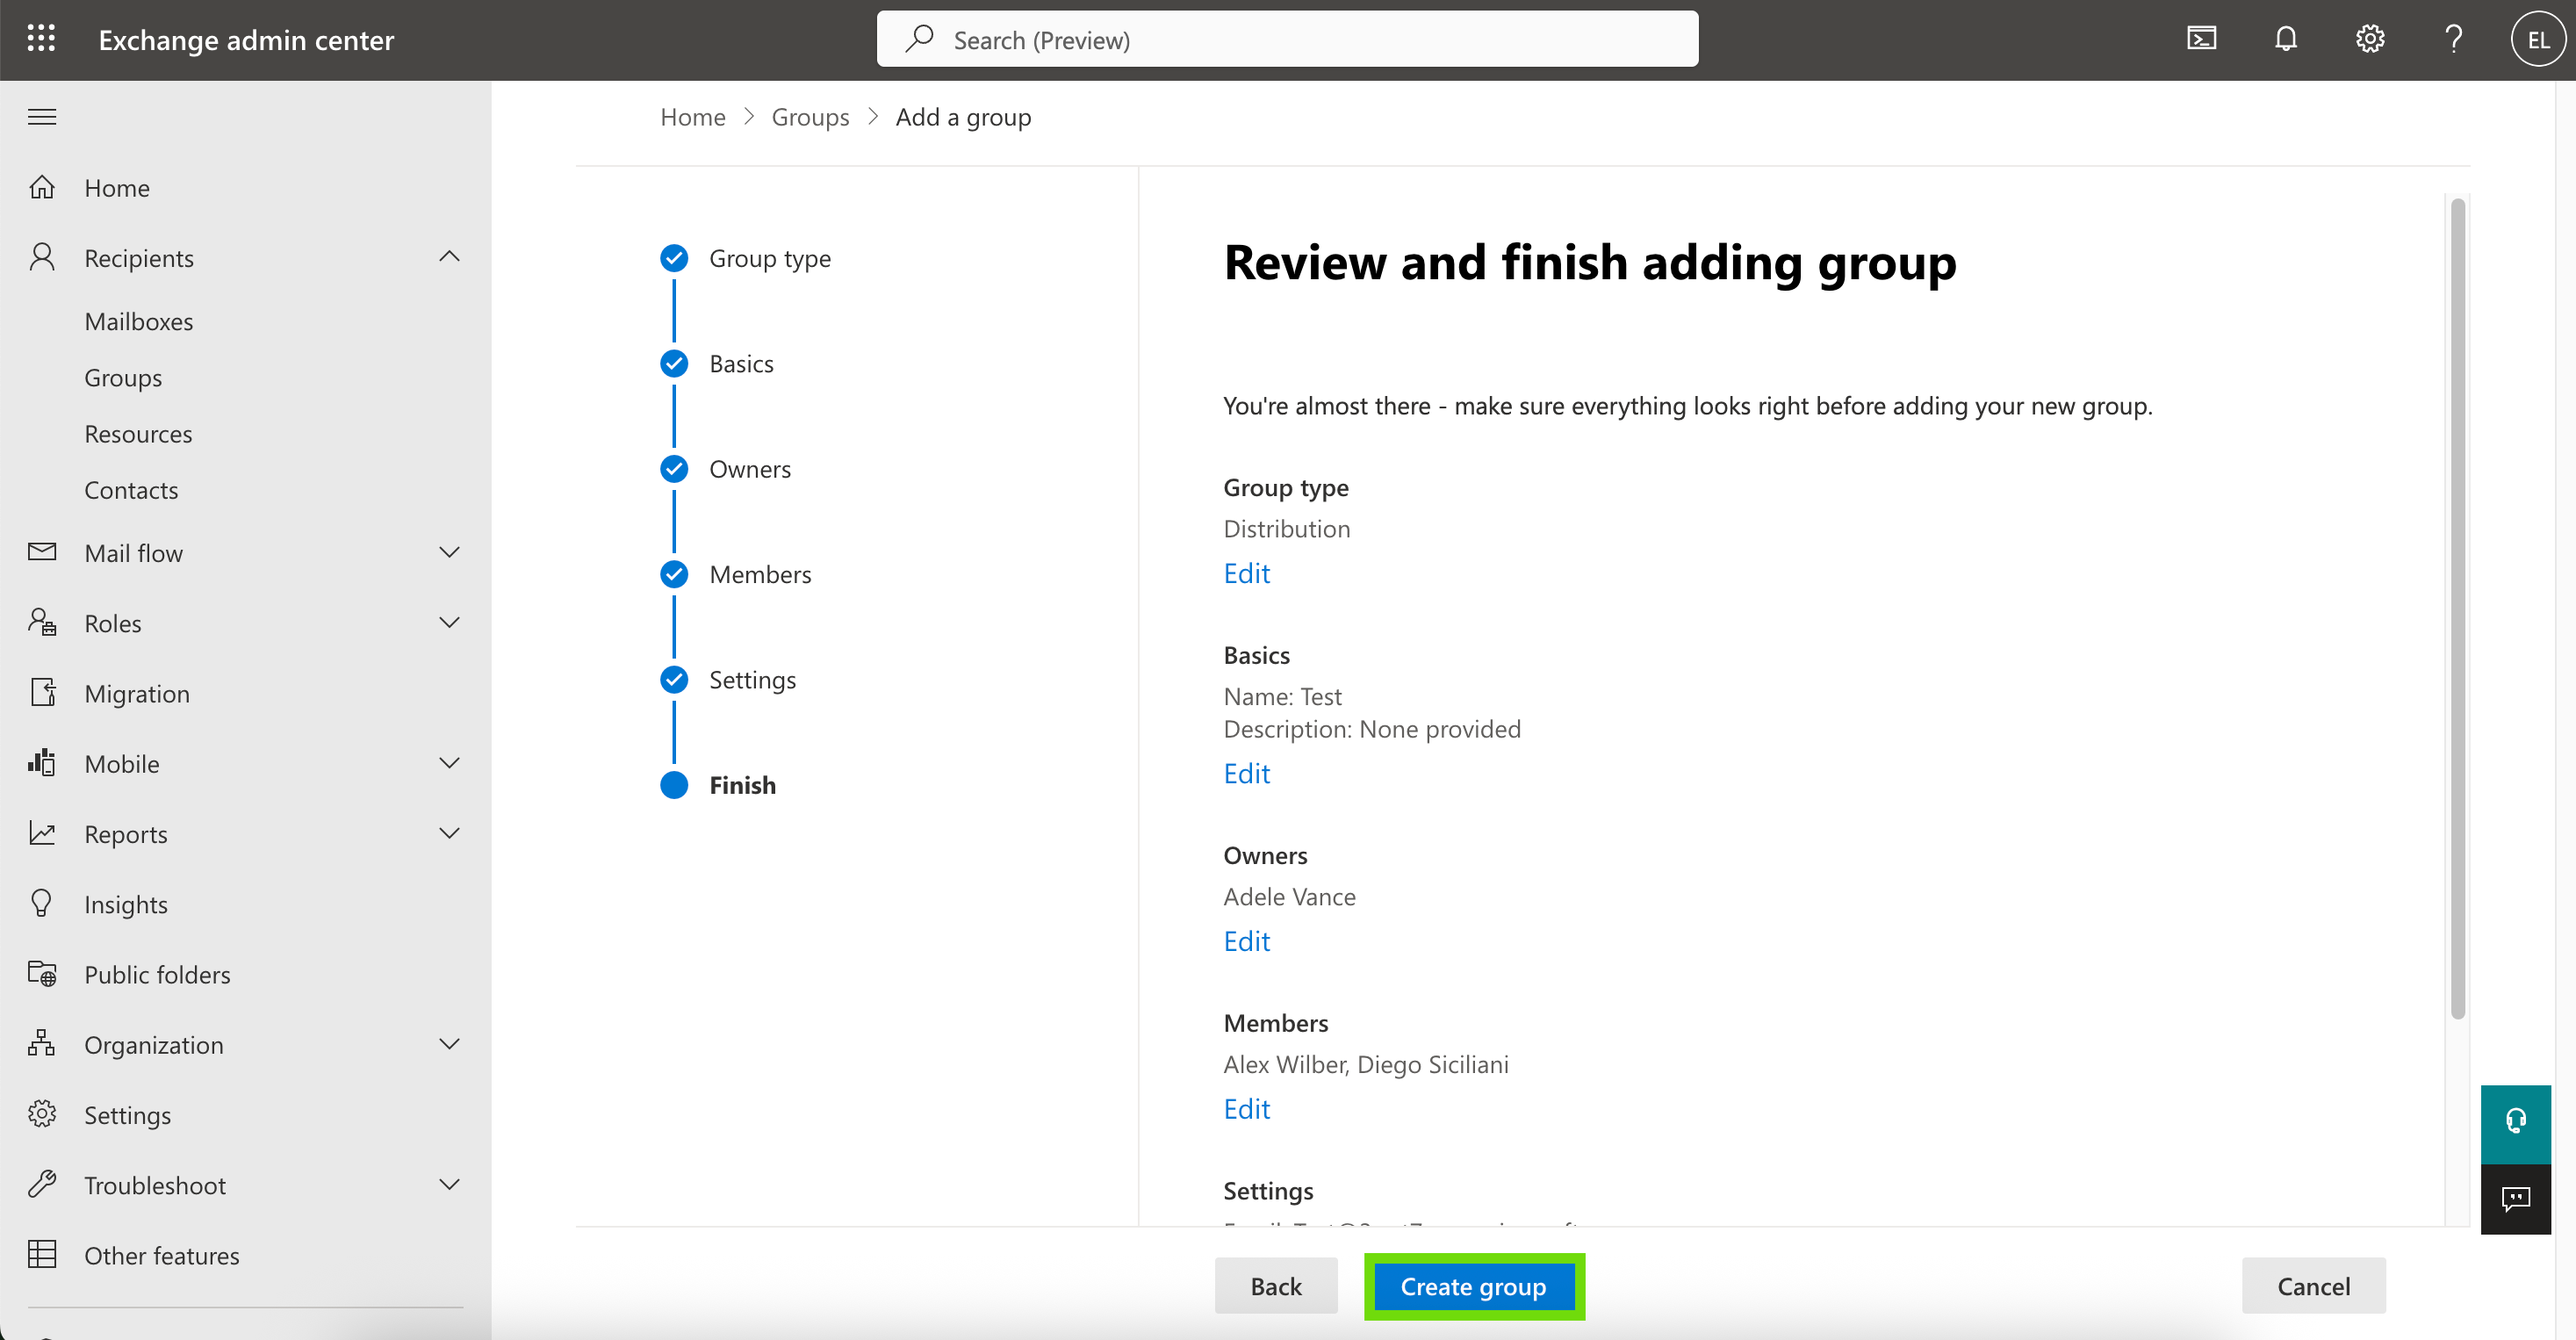This screenshot has height=1340, width=2576.
Task: Jump to the Settings wizard step
Action: tap(752, 680)
